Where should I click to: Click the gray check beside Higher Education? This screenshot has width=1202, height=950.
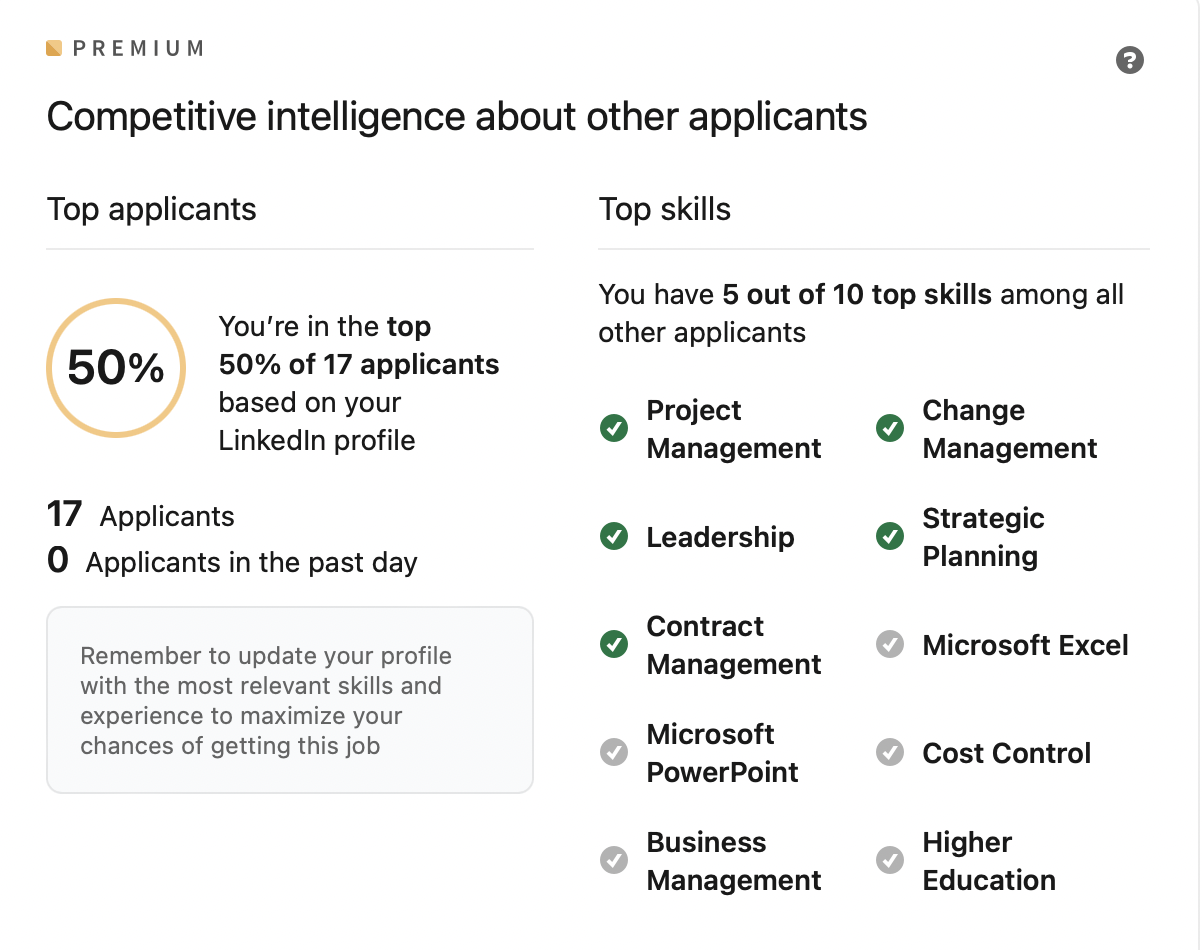(889, 860)
